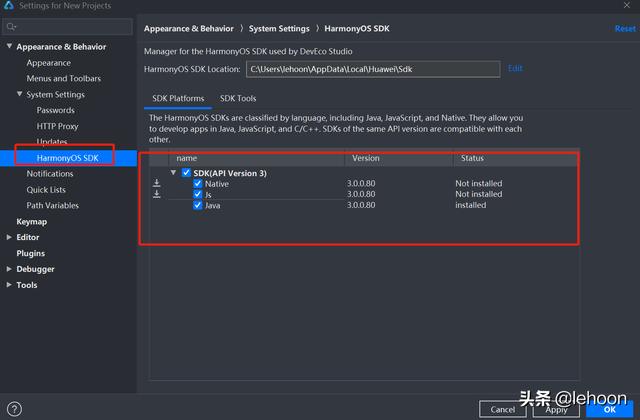Viewport: 640px width, 420px height.
Task: Click System Settings in breadcrumb
Action: [x=279, y=29]
